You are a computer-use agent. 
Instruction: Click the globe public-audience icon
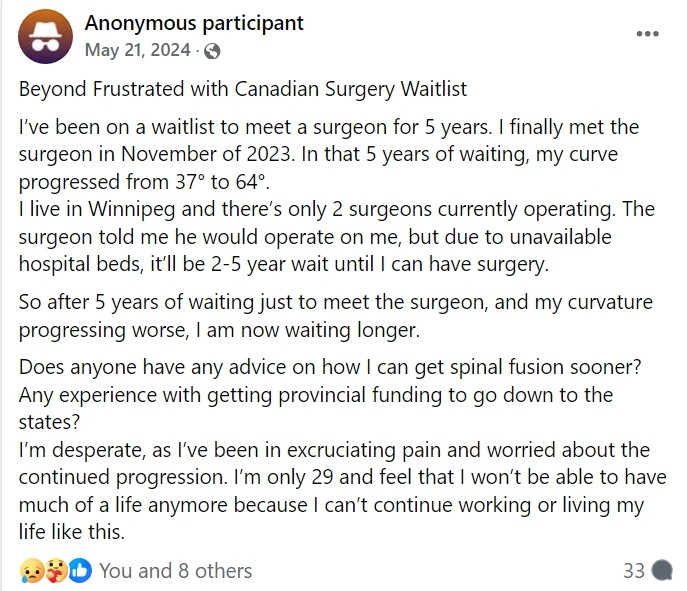(x=213, y=51)
